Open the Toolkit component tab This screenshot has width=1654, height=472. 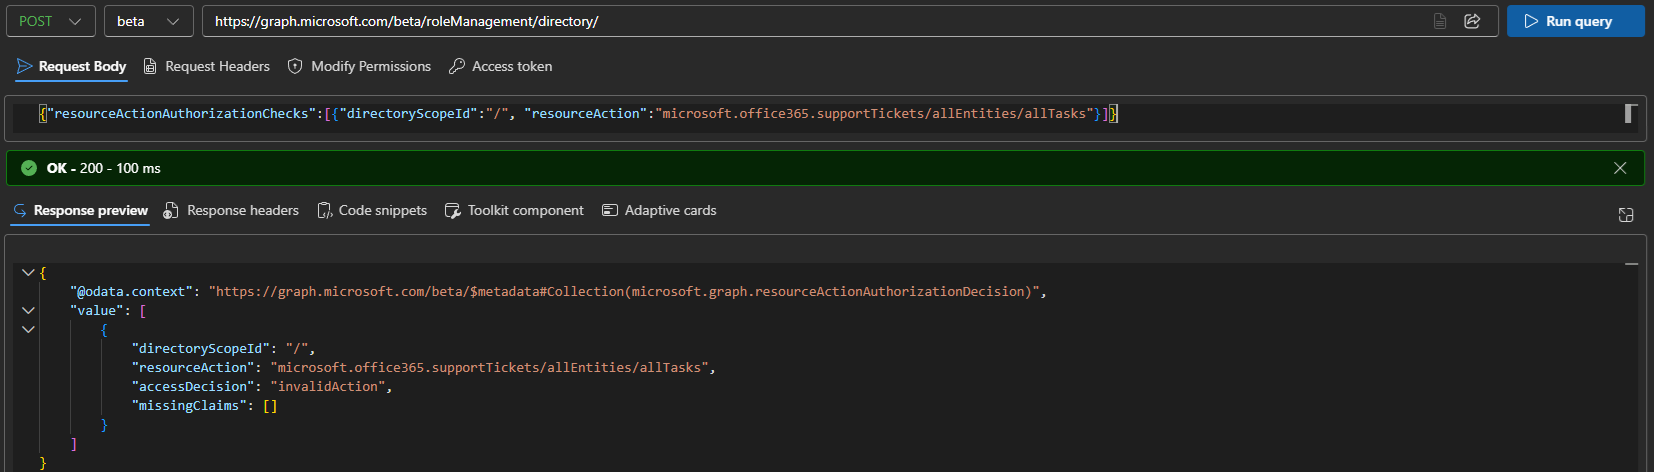click(514, 210)
